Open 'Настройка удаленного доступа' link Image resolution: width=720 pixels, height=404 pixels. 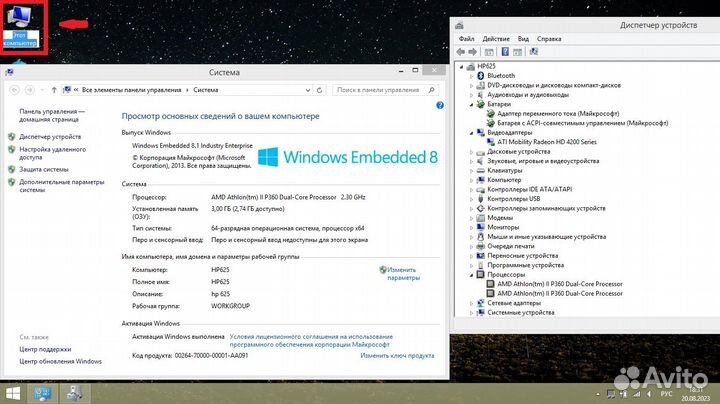52,153
